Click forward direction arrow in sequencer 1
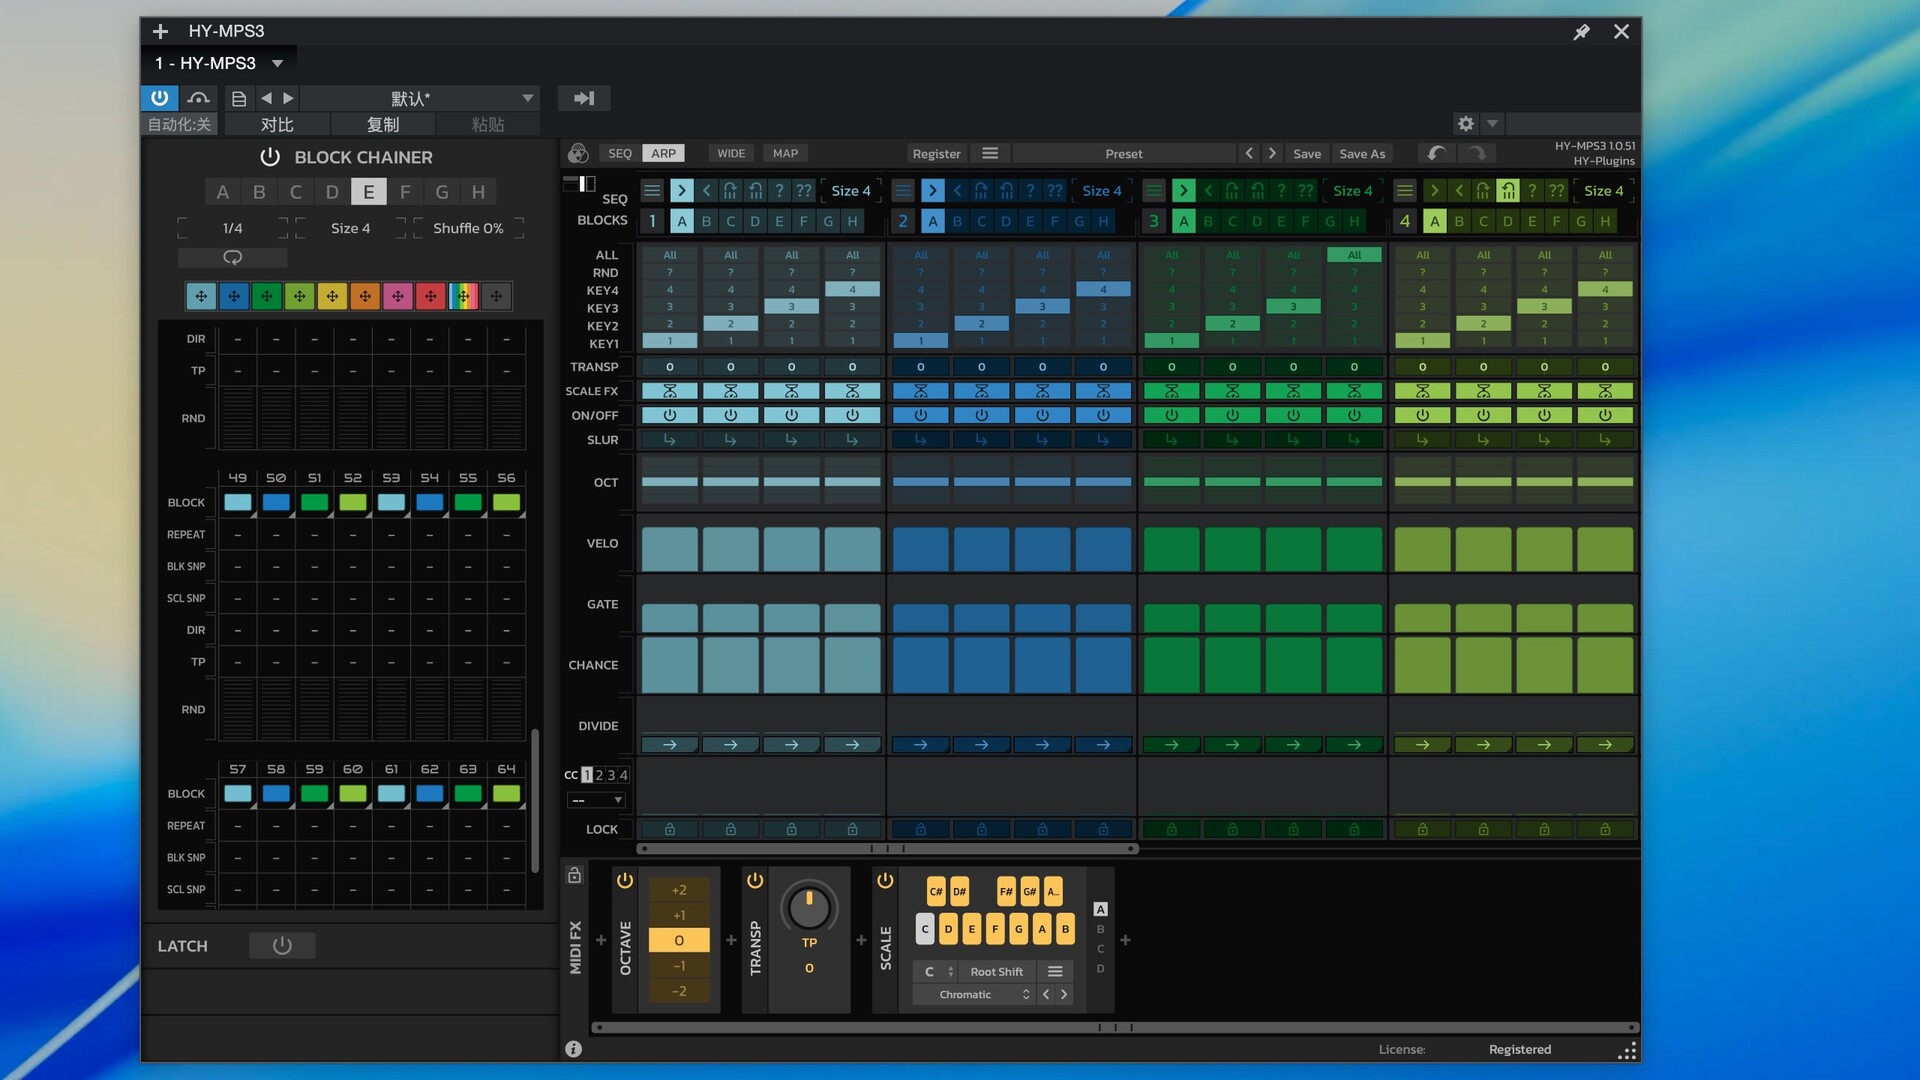The width and height of the screenshot is (1920, 1080). [681, 191]
